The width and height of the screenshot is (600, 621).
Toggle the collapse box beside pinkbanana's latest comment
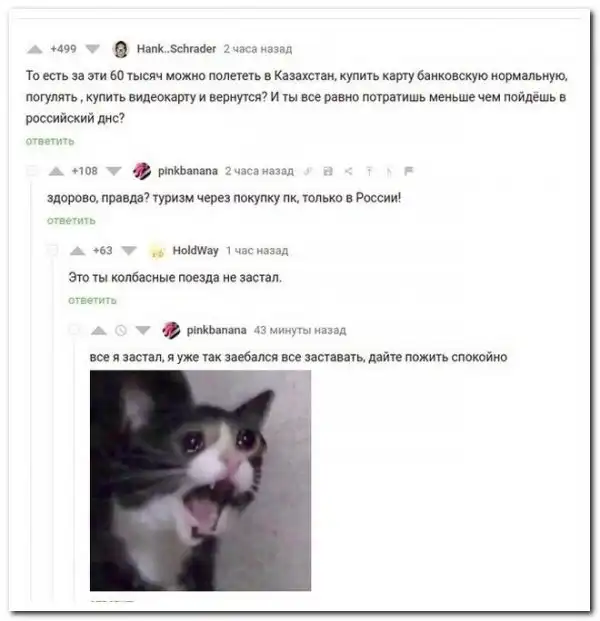[74, 330]
